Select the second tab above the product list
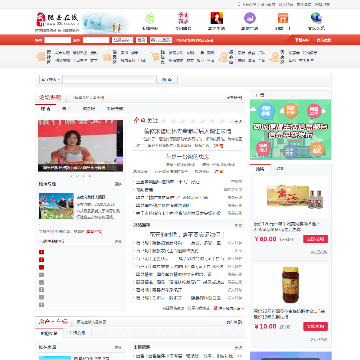The image size is (360, 360). [x=280, y=169]
